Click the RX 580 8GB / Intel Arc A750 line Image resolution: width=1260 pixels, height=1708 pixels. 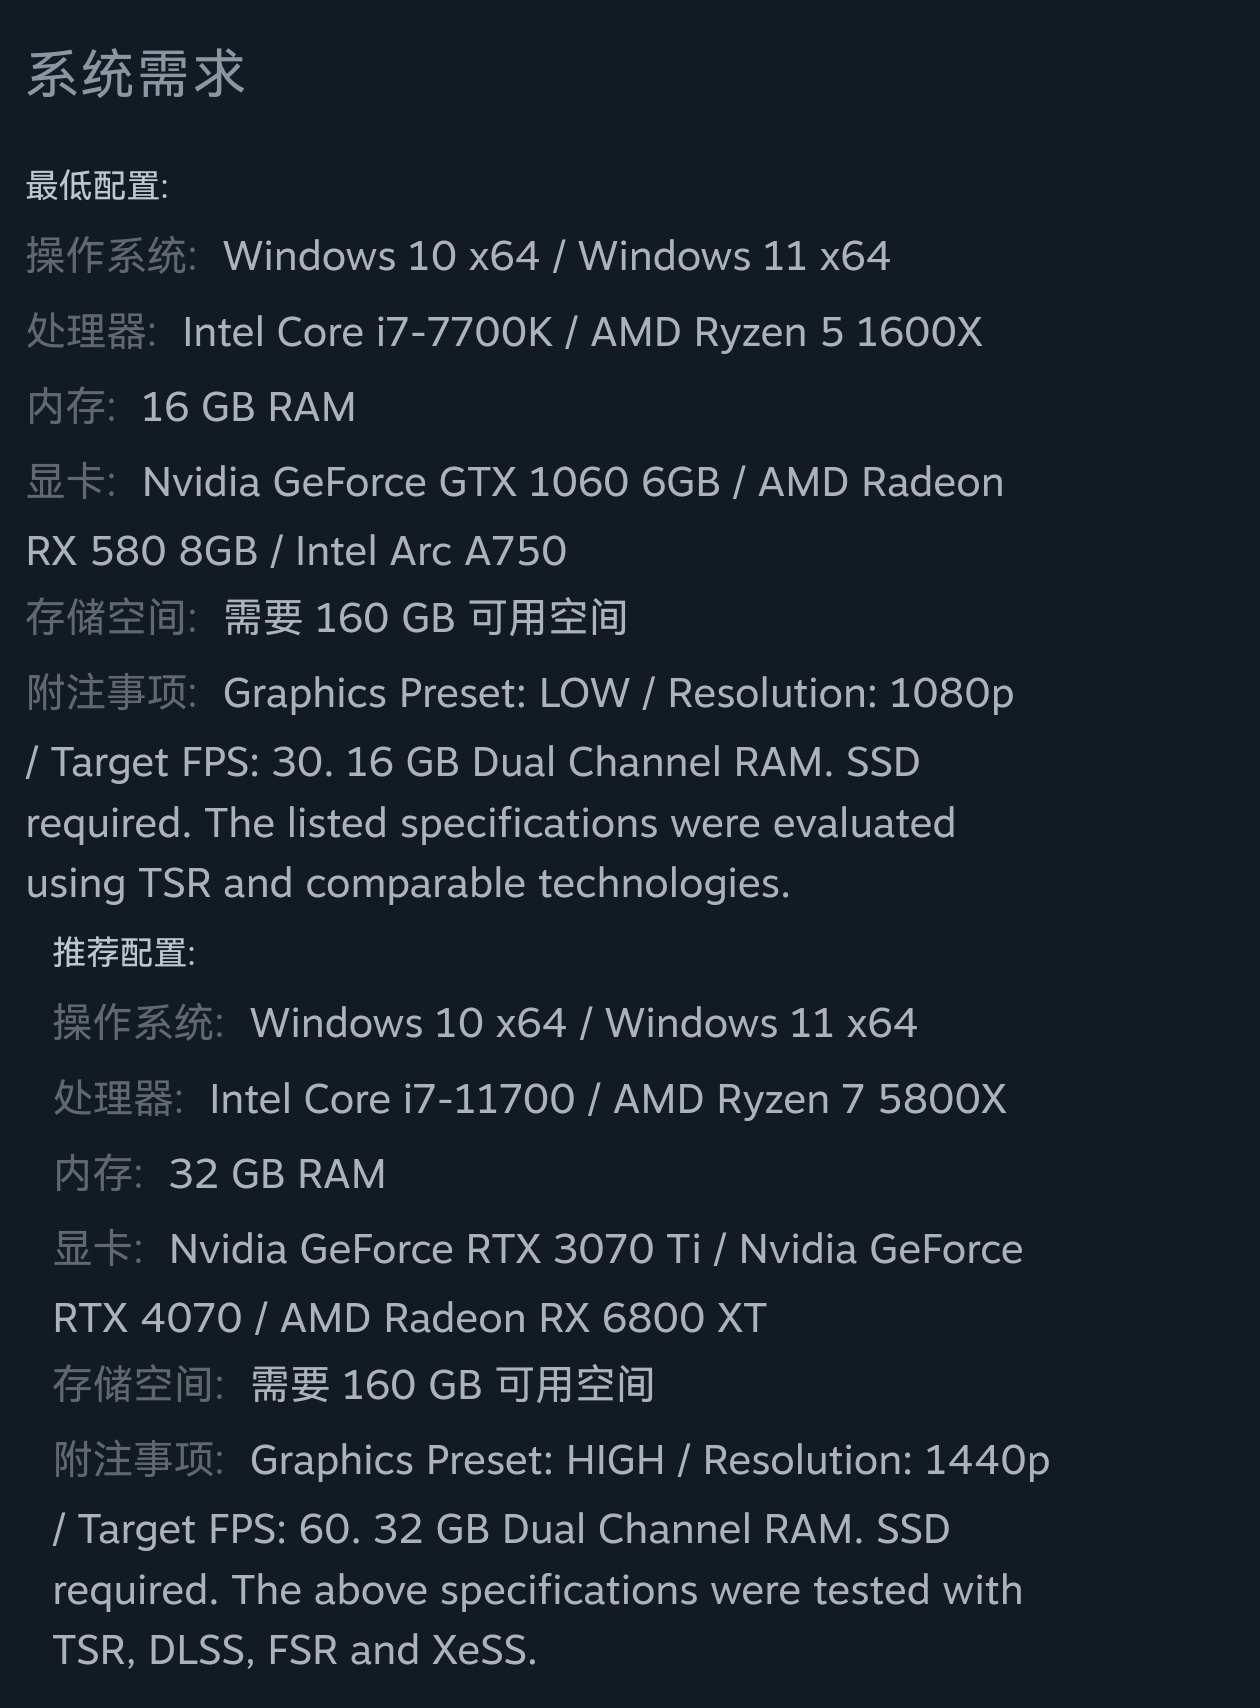[x=296, y=551]
